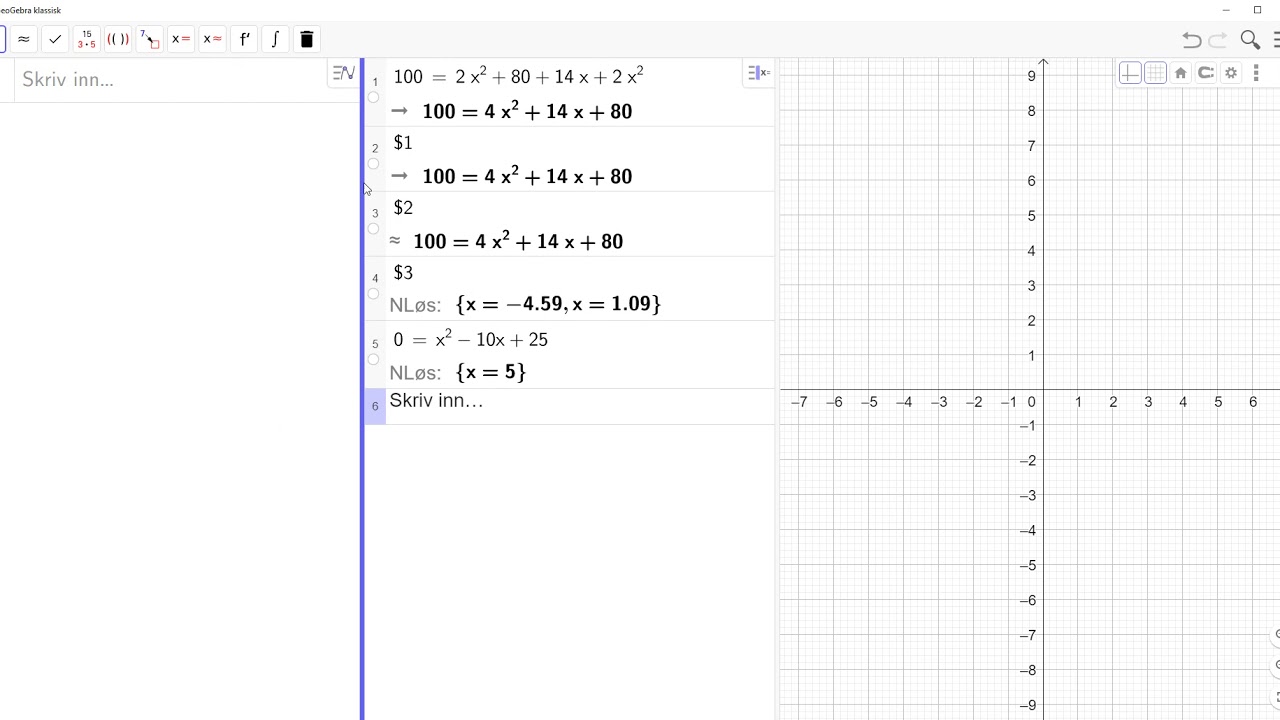The height and width of the screenshot is (720, 1280).
Task: Toggle visibility circle of CAS row 2
Action: [373, 164]
